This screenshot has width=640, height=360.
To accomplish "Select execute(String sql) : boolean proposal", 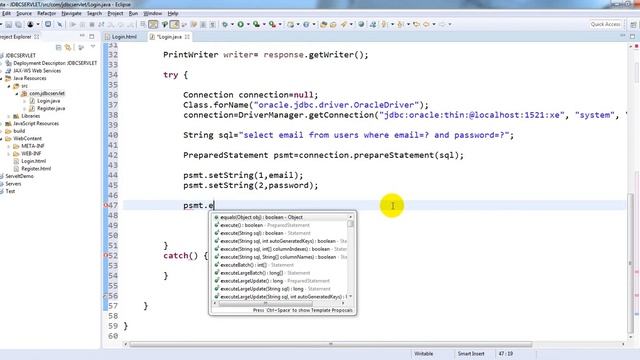I will 281,233.
